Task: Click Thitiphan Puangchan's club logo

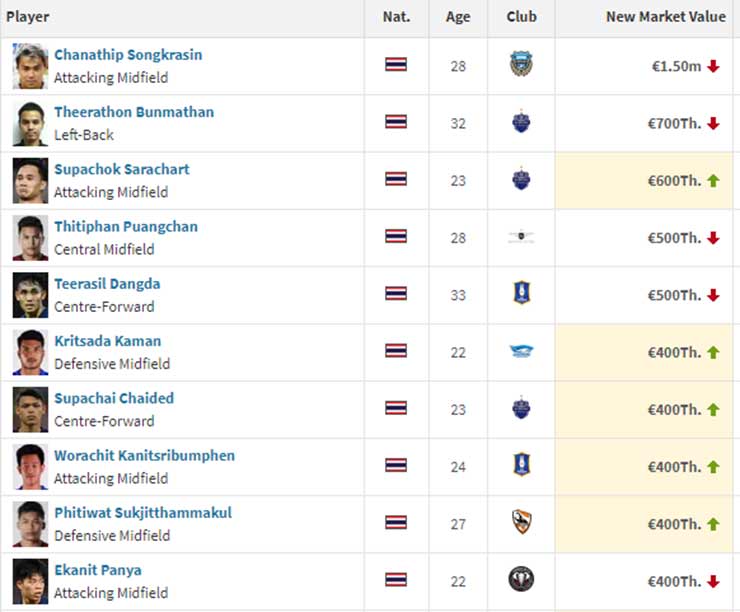Action: coord(521,237)
